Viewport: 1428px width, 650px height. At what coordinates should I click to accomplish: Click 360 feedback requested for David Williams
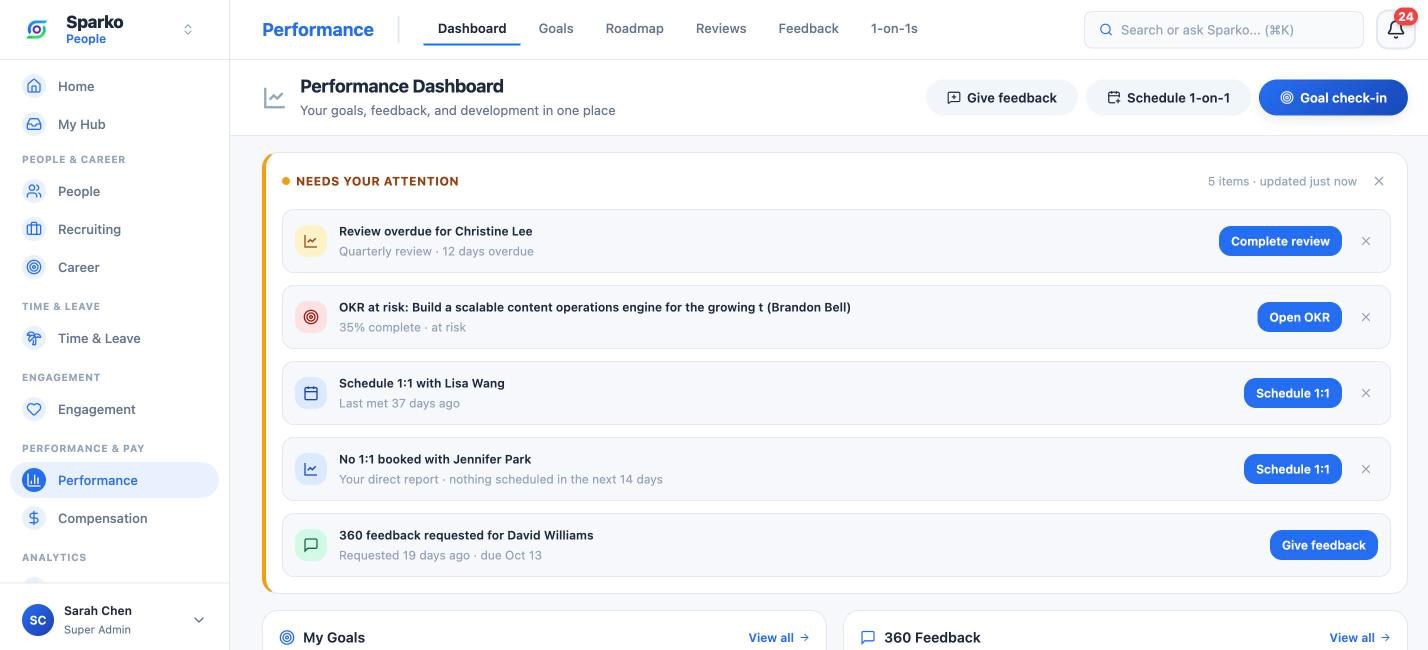coord(466,535)
